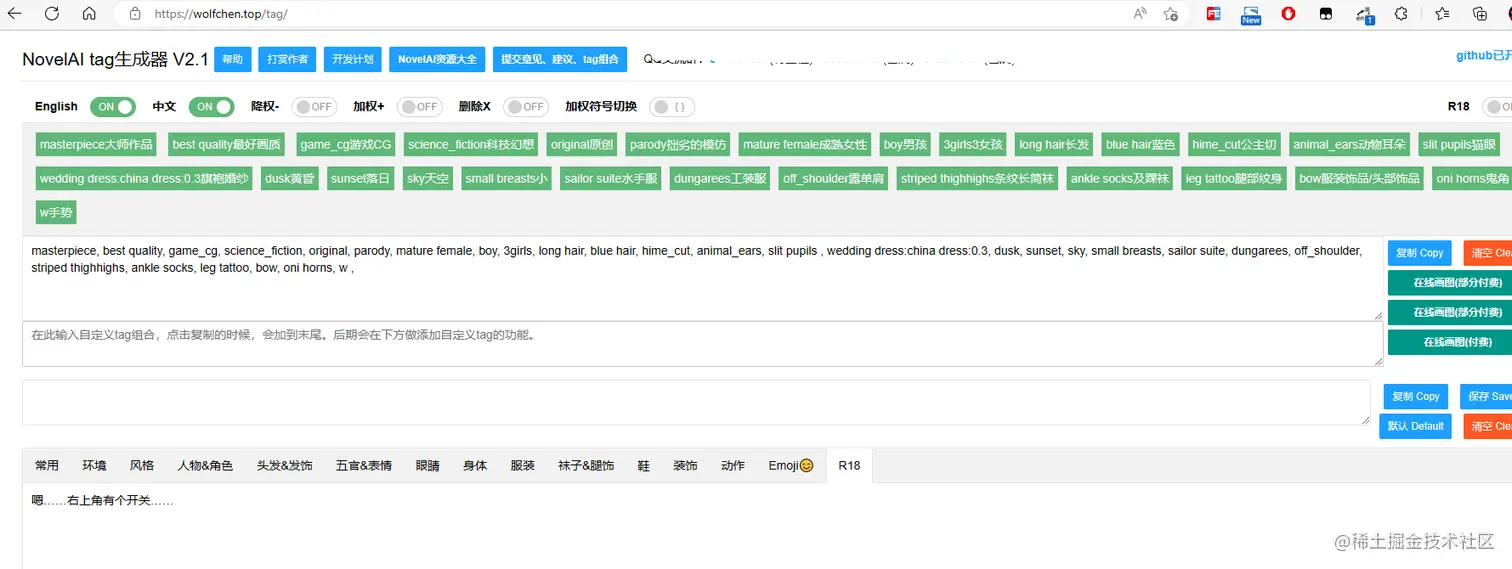Image resolution: width=1512 pixels, height=569 pixels.
Task: Click the blue 帮助 button
Action: [x=232, y=59]
